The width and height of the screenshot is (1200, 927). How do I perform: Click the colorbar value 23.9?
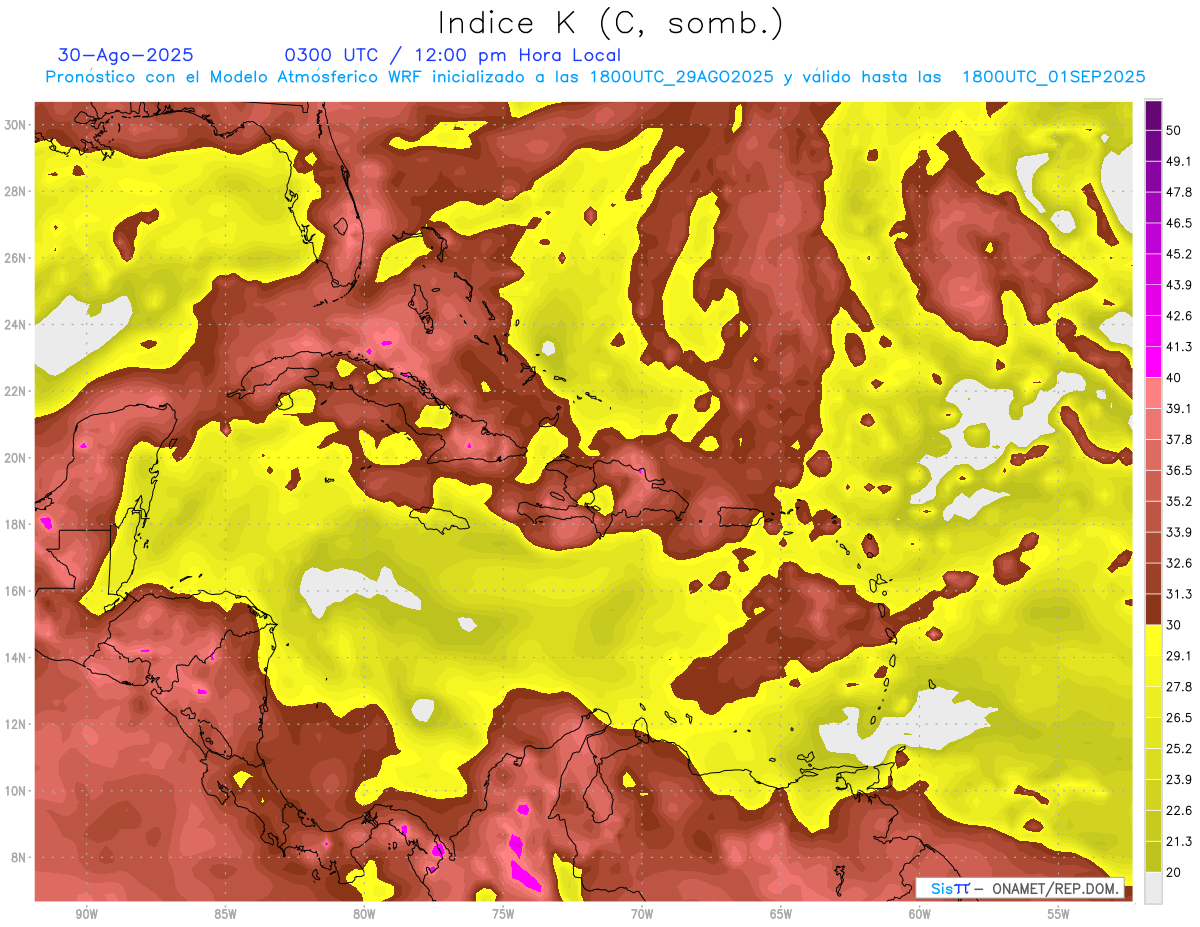(1178, 780)
